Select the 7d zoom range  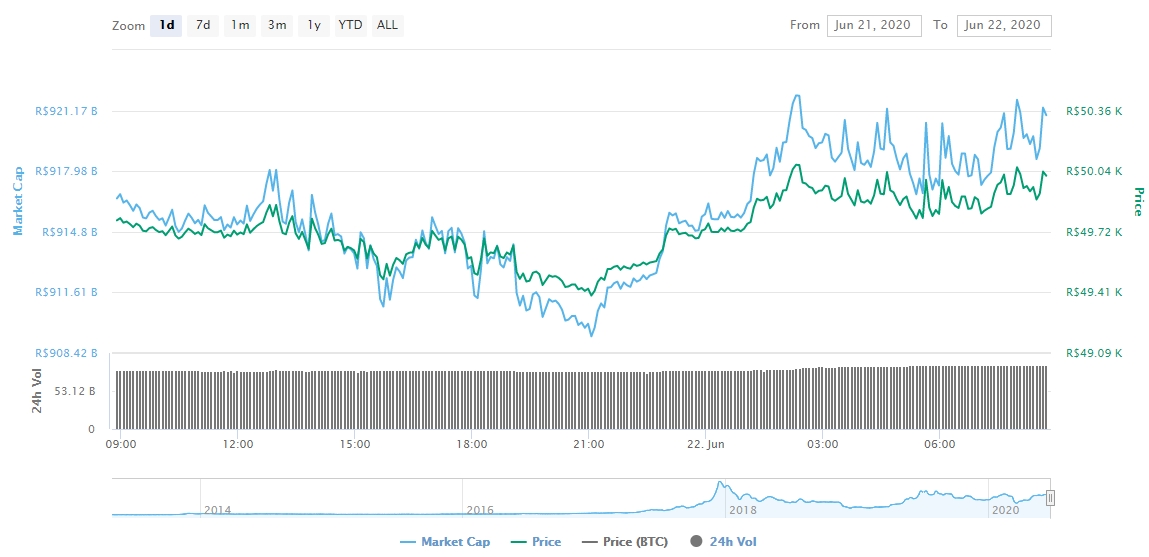tap(203, 26)
